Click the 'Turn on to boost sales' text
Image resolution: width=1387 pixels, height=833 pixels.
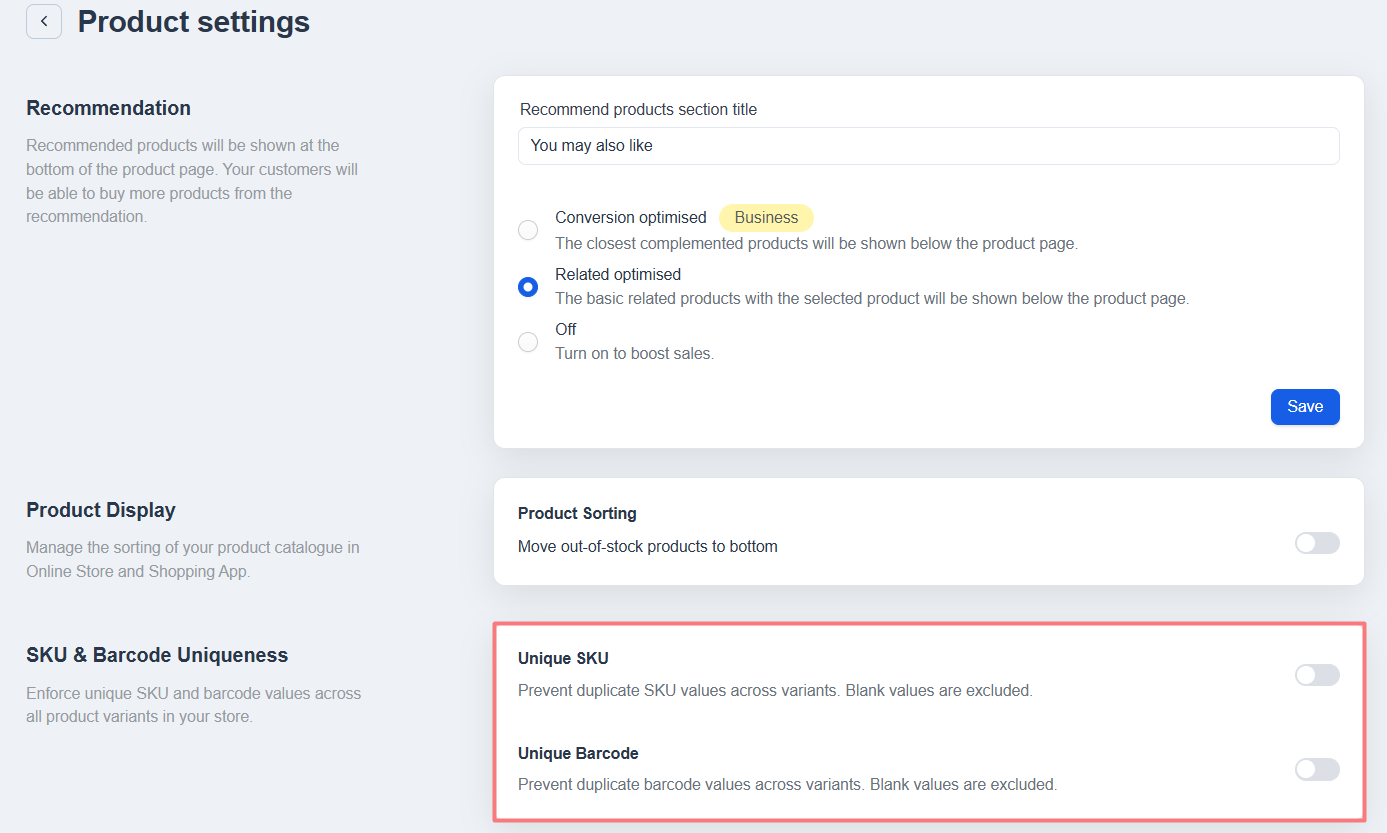tap(634, 353)
